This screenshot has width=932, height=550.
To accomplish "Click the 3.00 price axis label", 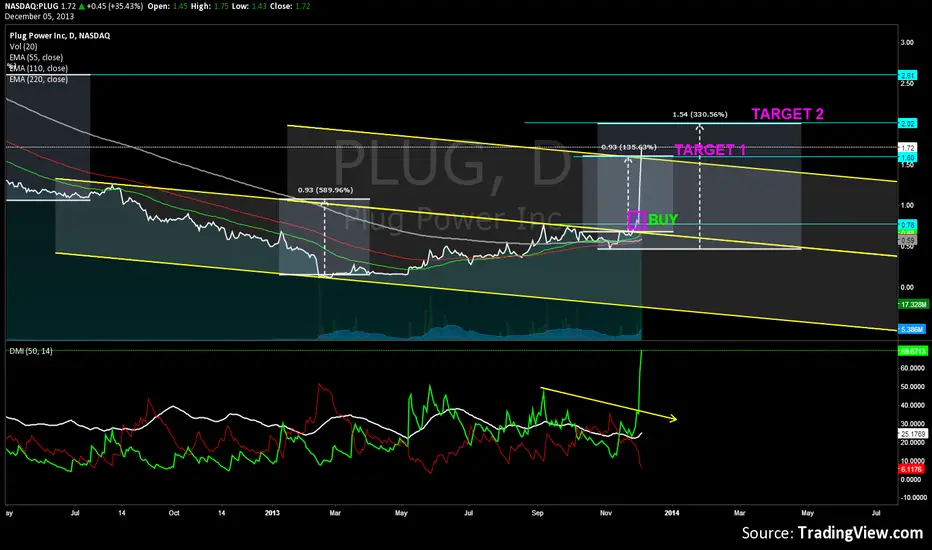I will point(907,43).
